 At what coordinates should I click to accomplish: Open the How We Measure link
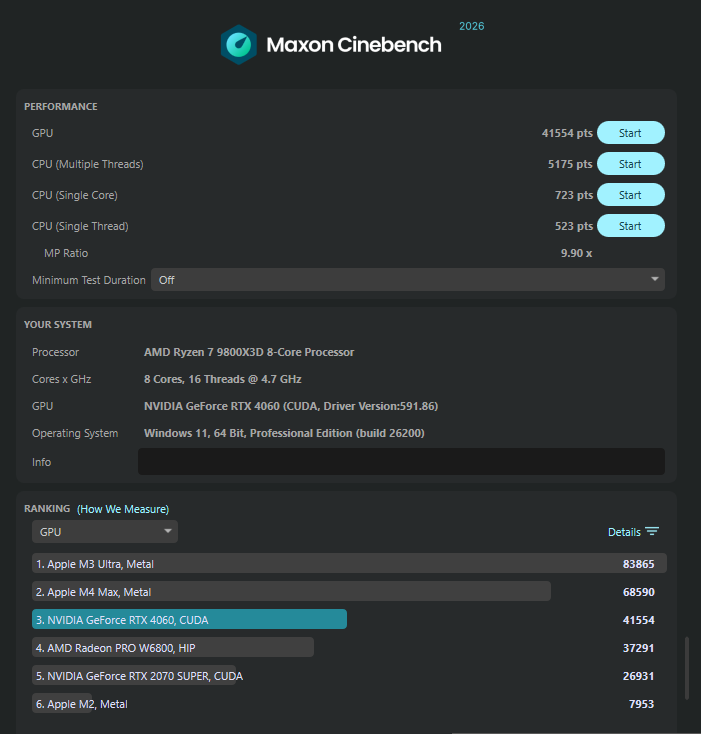coord(123,509)
